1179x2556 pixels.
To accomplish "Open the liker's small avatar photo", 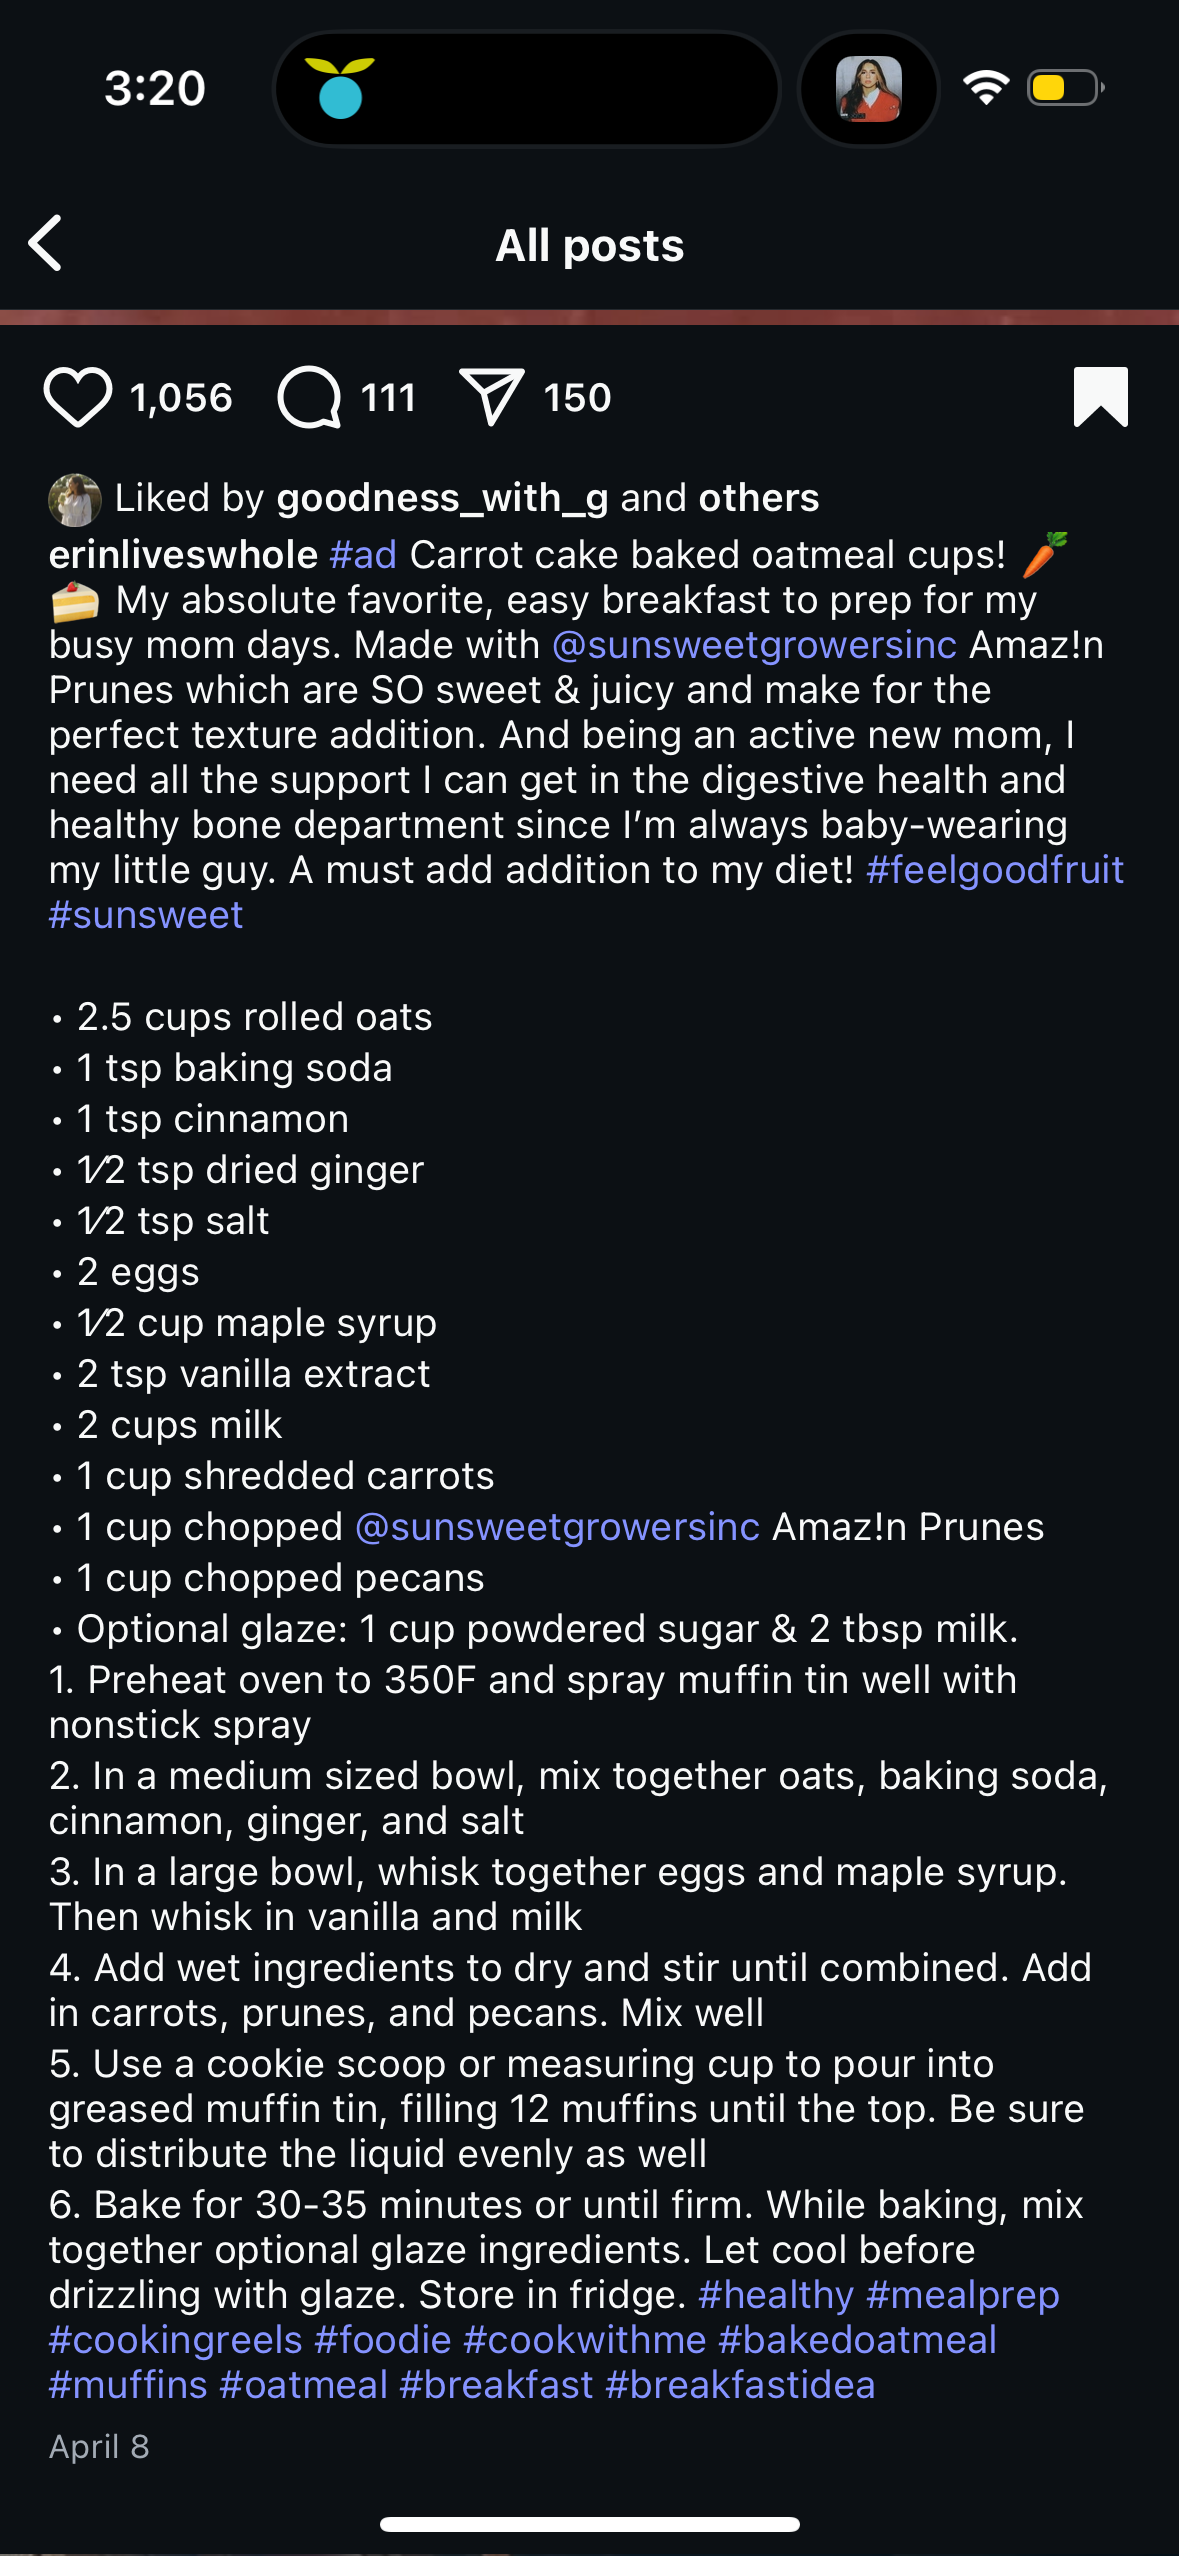I will tap(75, 499).
